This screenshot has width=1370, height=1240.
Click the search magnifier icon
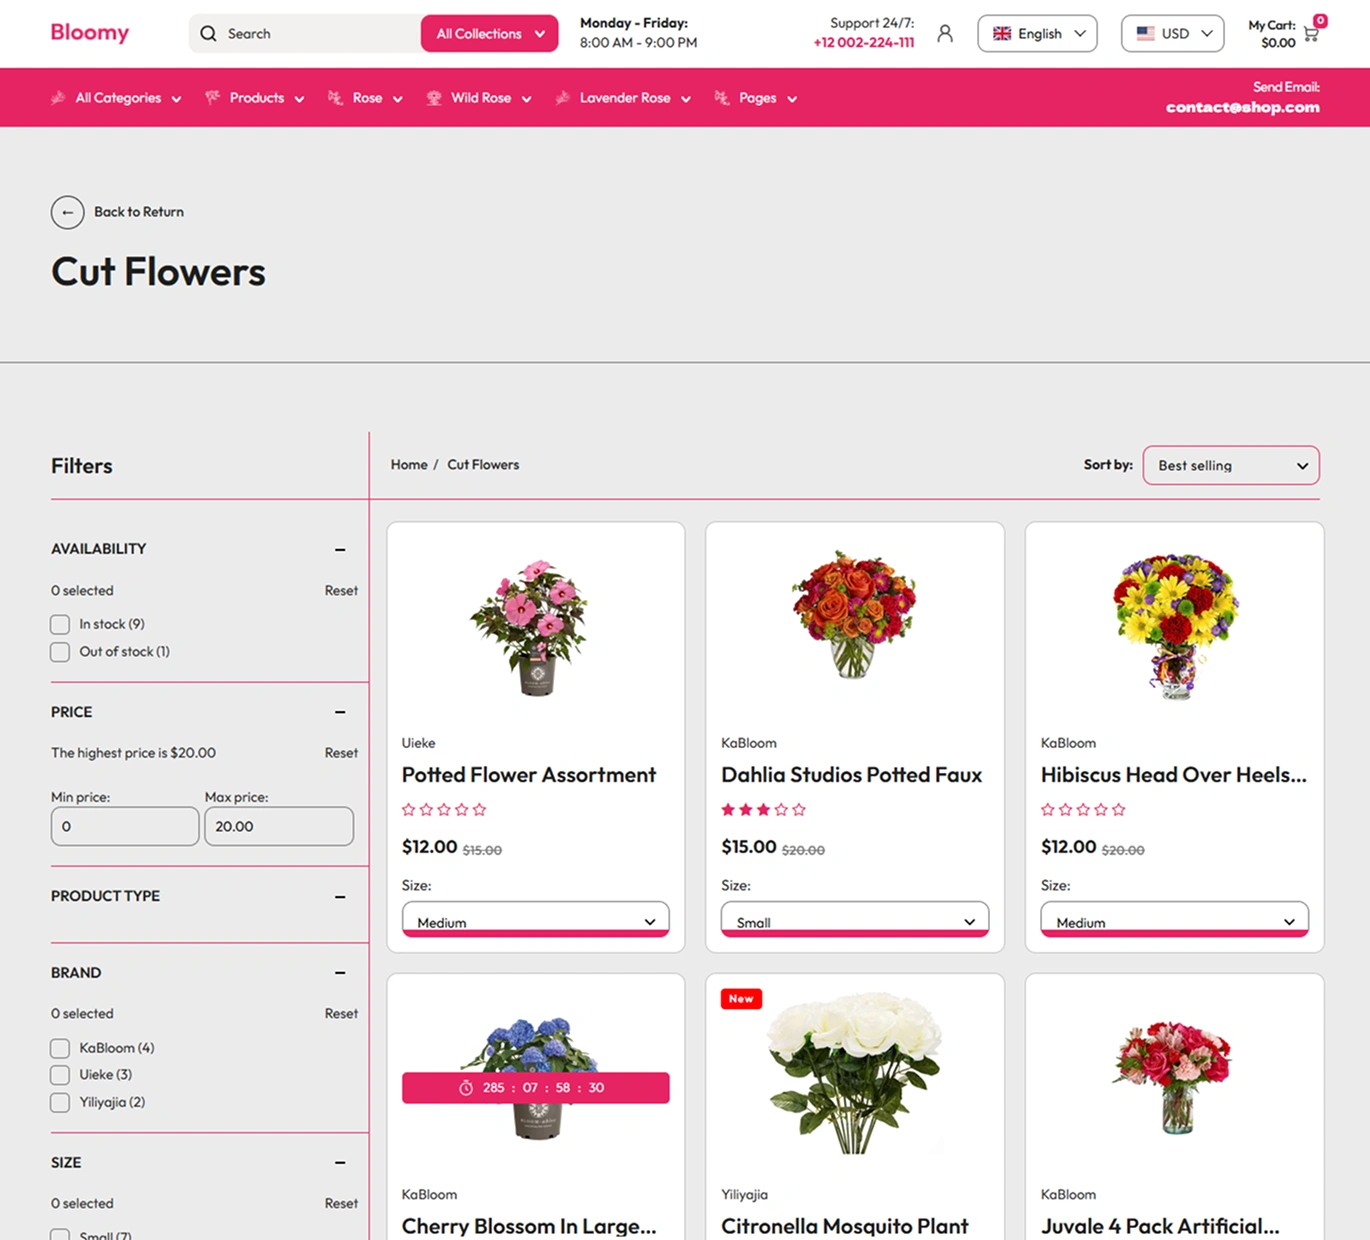[x=208, y=34]
